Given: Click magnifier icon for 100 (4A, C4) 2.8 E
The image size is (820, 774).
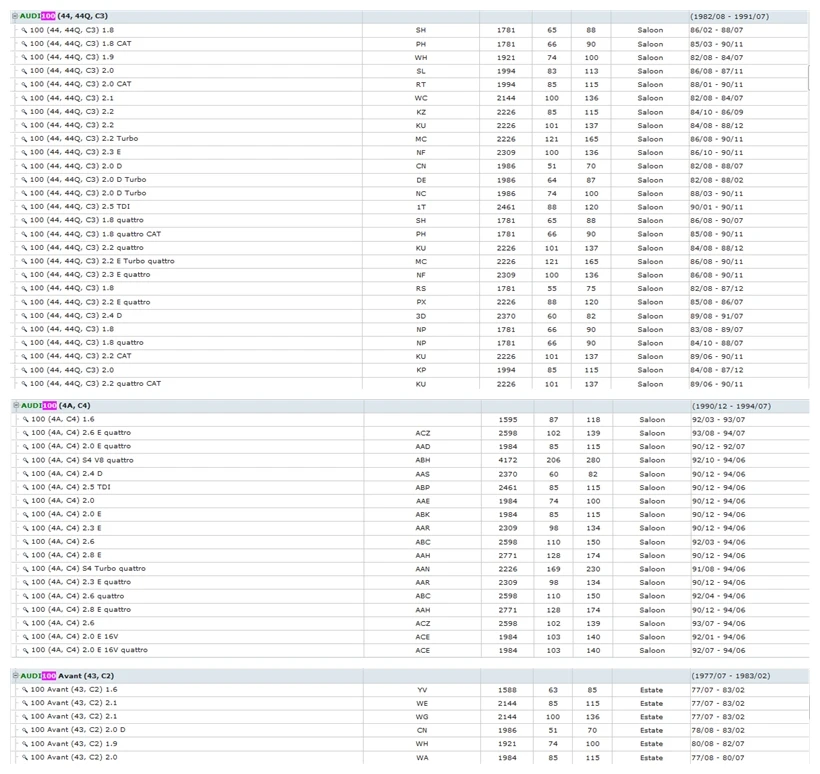Looking at the screenshot, I should click(x=26, y=555).
